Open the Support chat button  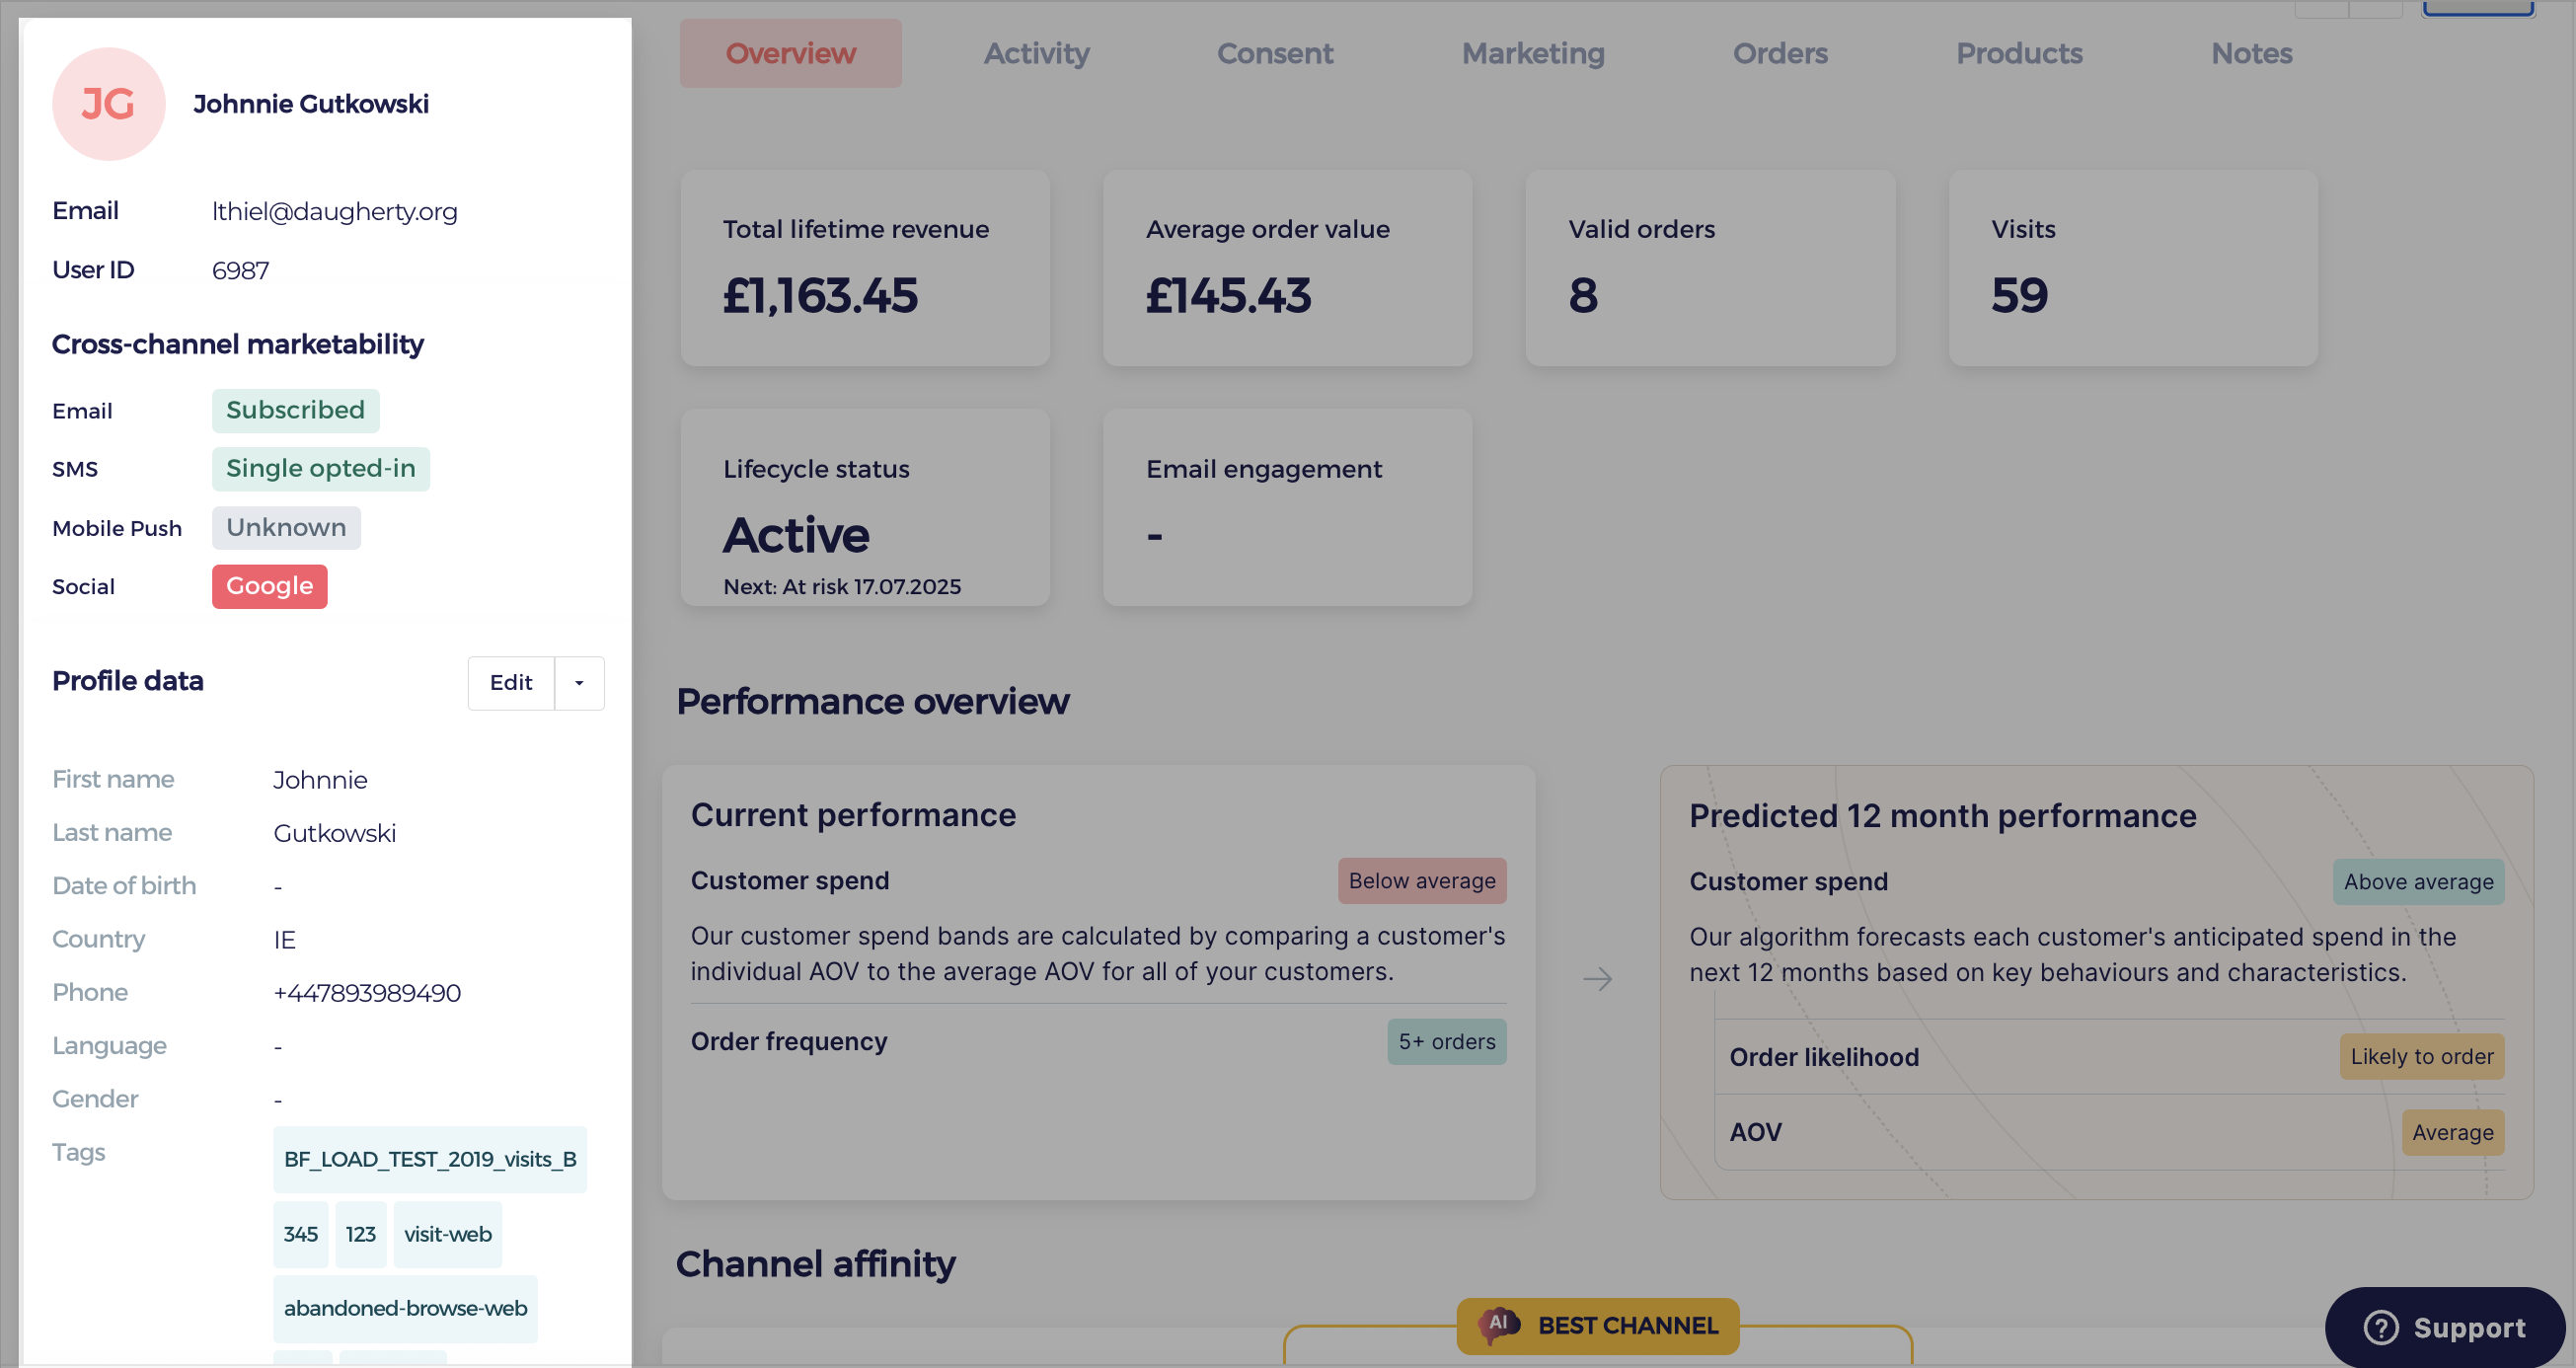click(x=2444, y=1327)
